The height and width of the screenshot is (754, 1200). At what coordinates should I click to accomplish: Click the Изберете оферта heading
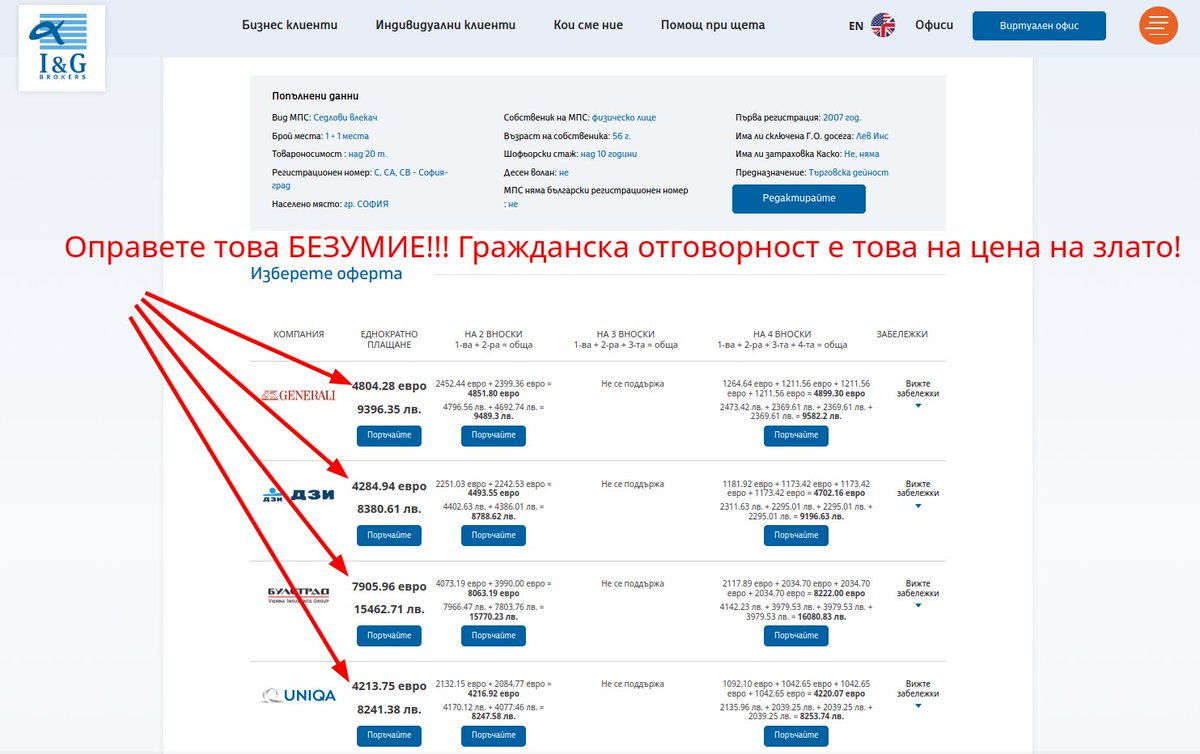pos(326,274)
